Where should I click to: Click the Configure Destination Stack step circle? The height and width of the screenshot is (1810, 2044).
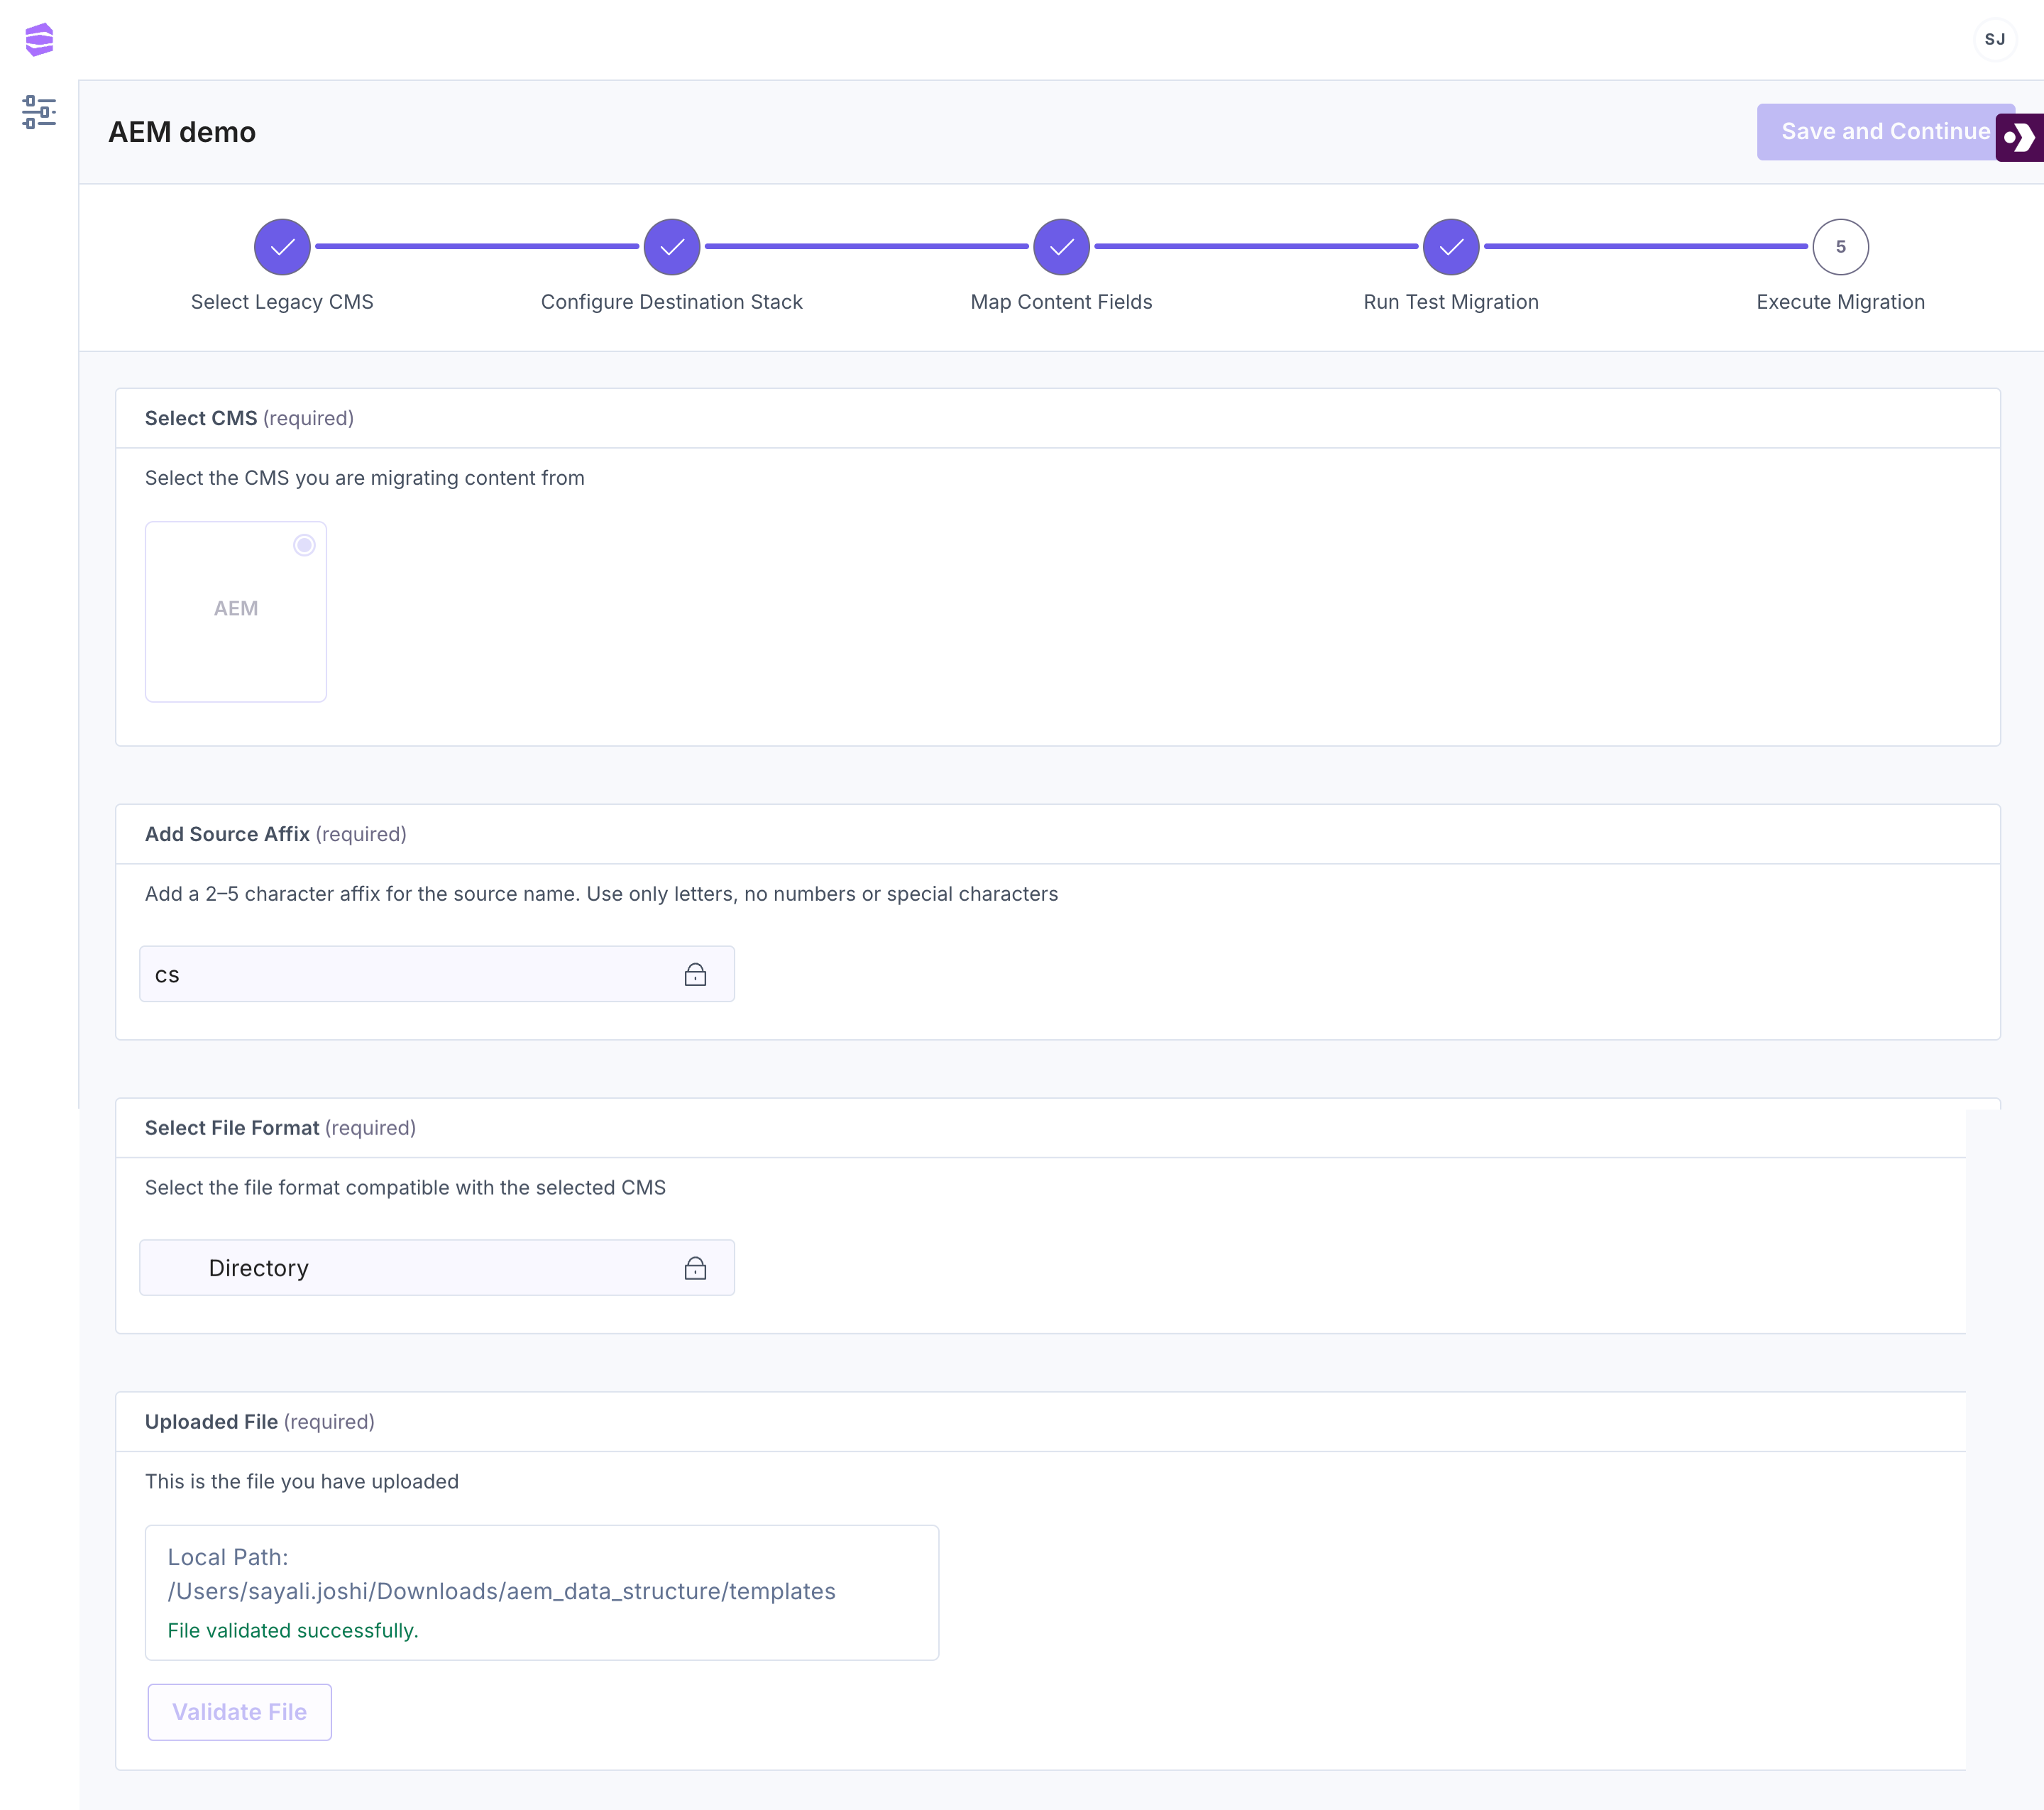(672, 247)
